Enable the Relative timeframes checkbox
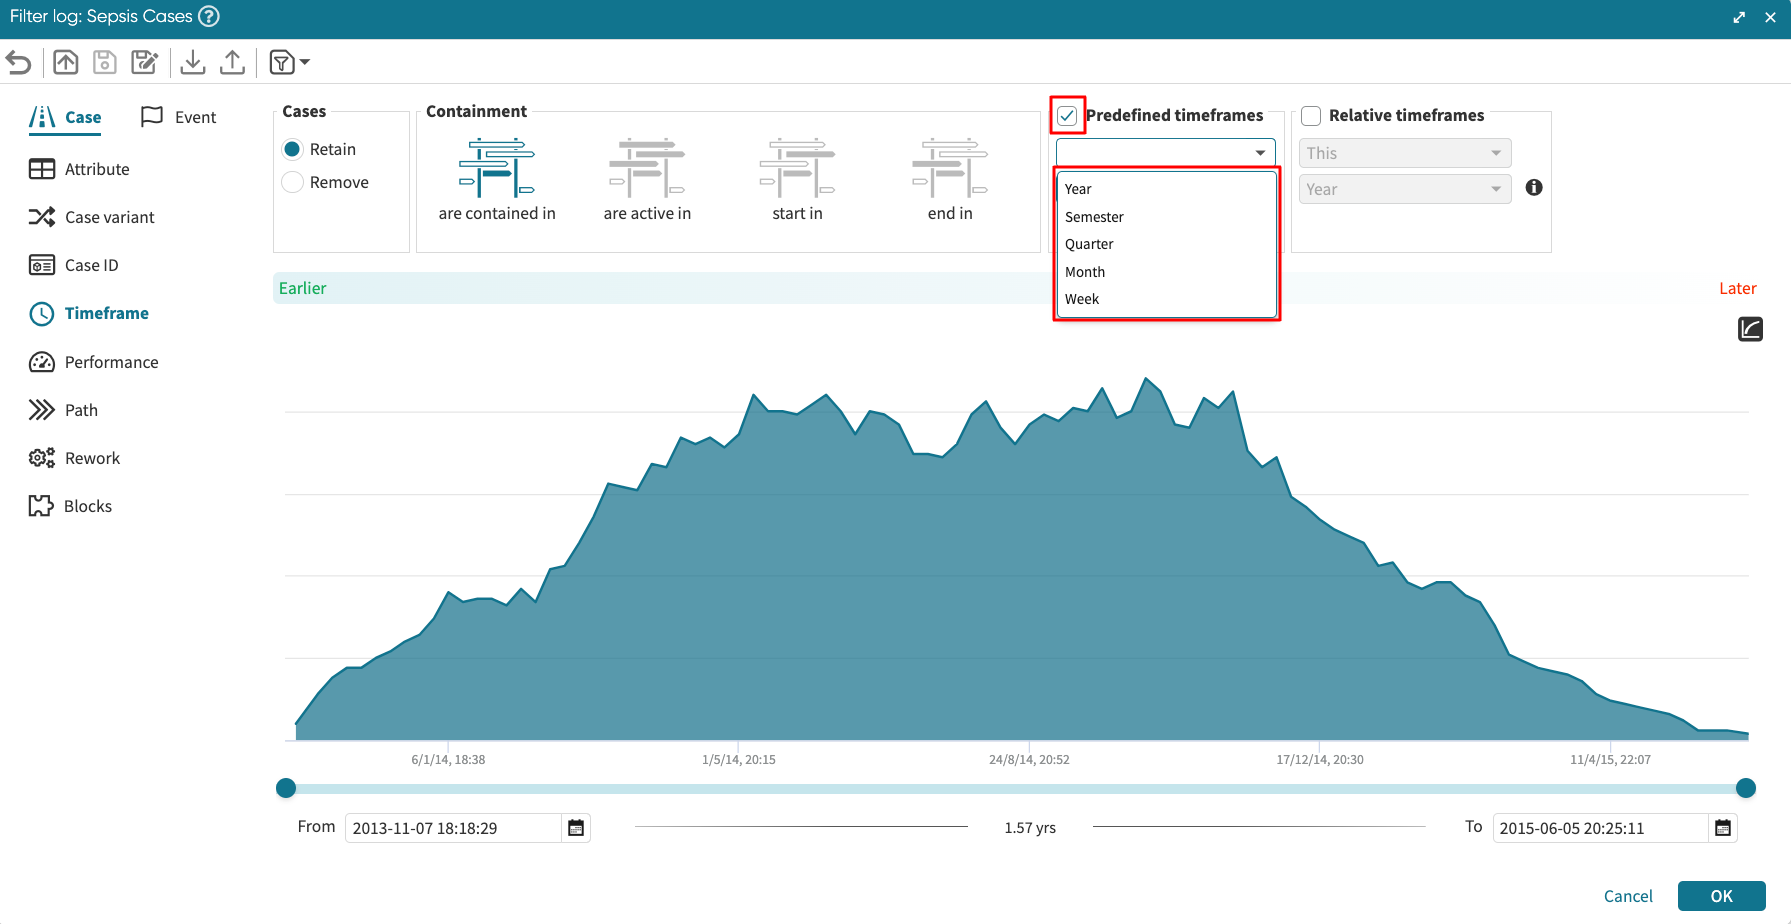This screenshot has width=1791, height=924. (x=1311, y=116)
